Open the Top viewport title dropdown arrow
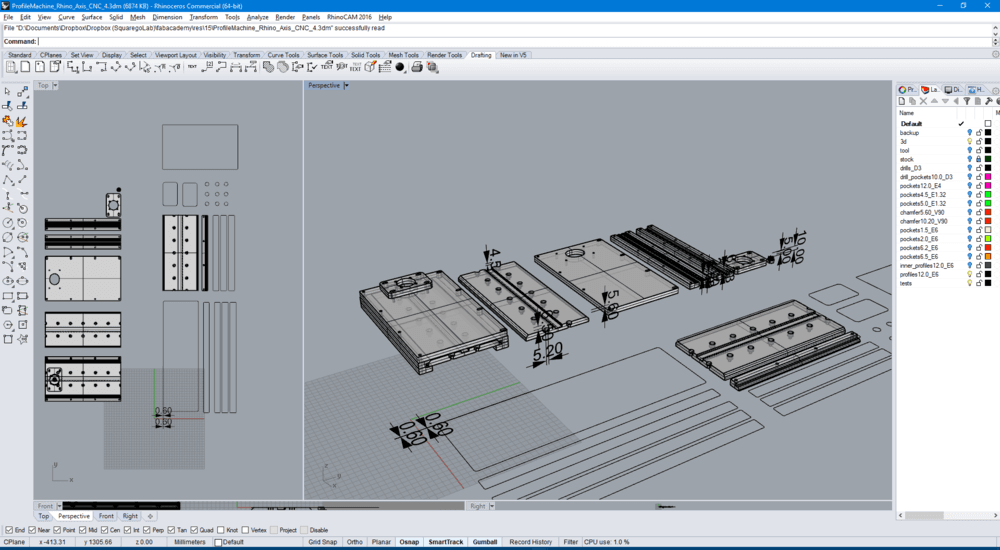Screen dimensions: 1000x550 (55, 86)
